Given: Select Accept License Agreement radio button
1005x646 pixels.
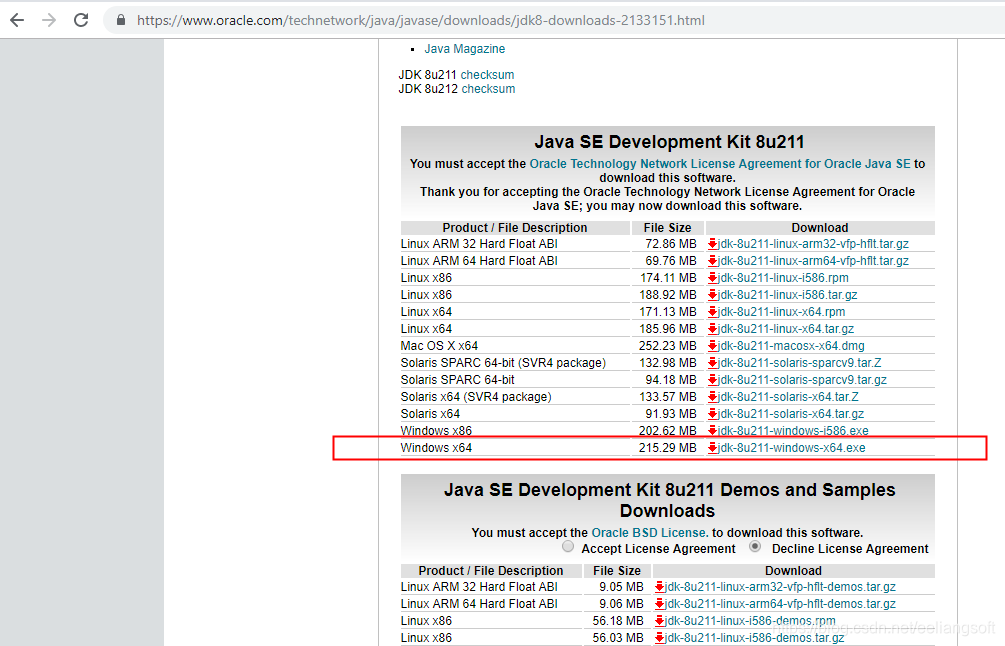Looking at the screenshot, I should click(x=568, y=547).
